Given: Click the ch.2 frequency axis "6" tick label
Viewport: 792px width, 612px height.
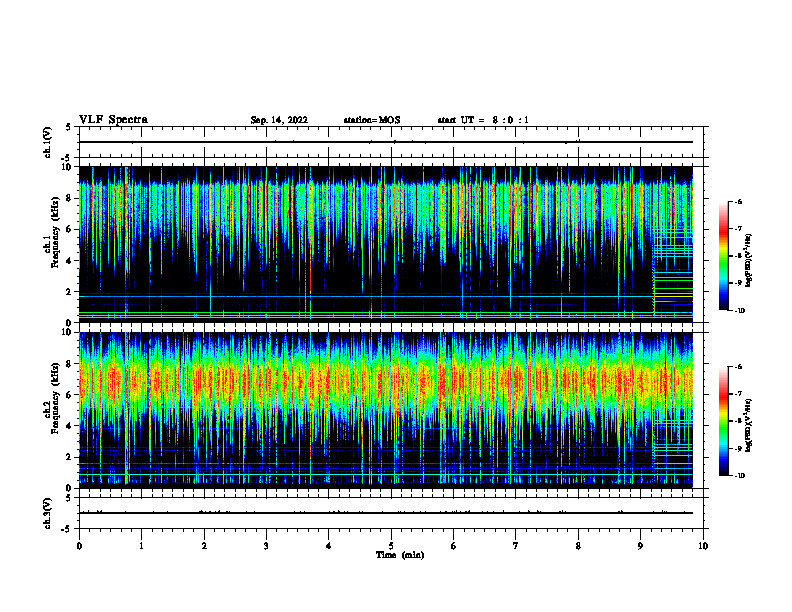Looking at the screenshot, I should 70,395.
